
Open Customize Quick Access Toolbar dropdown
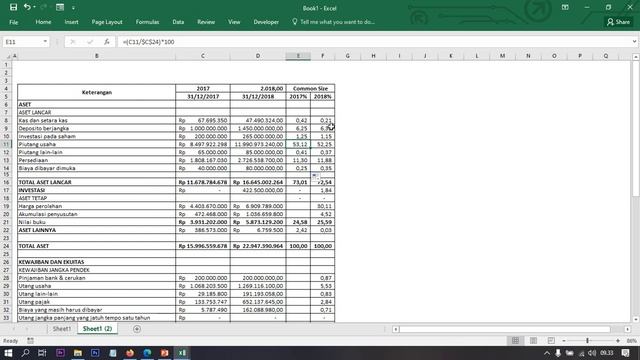point(73,8)
